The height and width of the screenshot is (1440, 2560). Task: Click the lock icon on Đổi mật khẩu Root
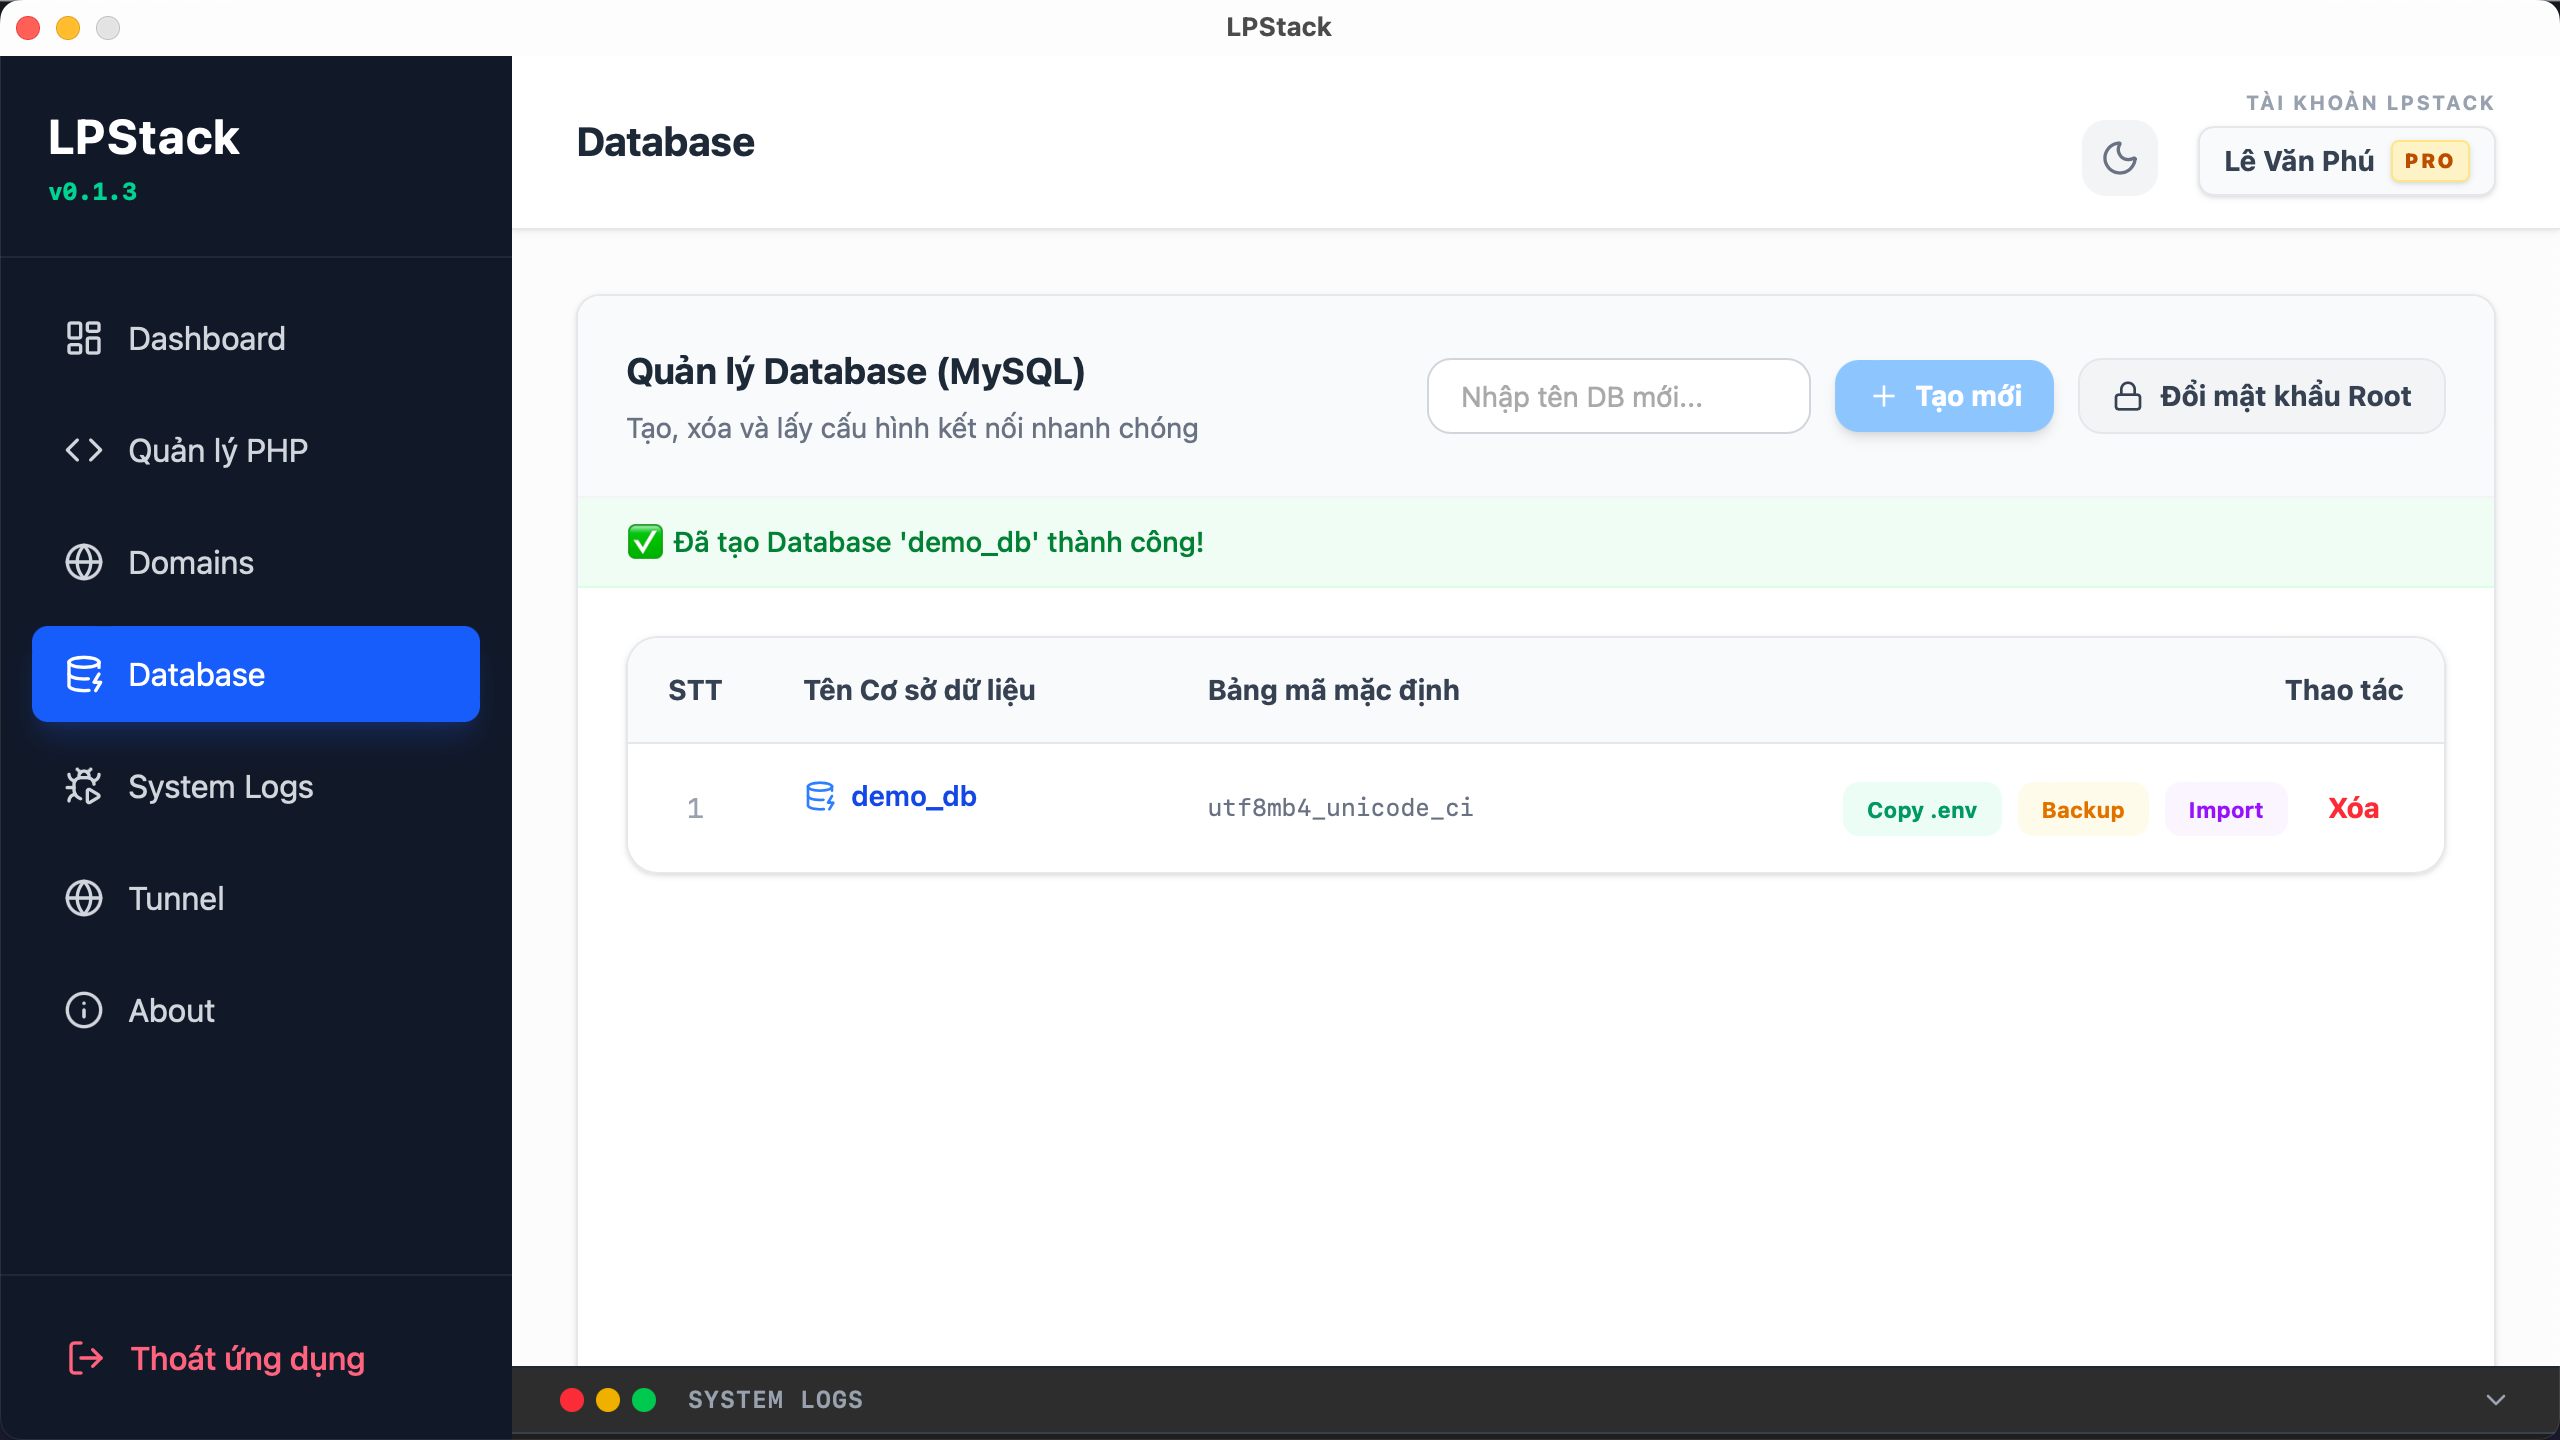pos(2128,396)
